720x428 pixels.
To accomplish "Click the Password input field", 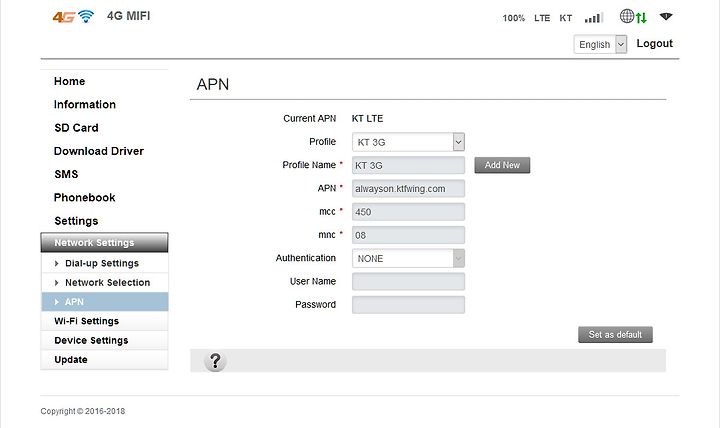I will [x=408, y=305].
